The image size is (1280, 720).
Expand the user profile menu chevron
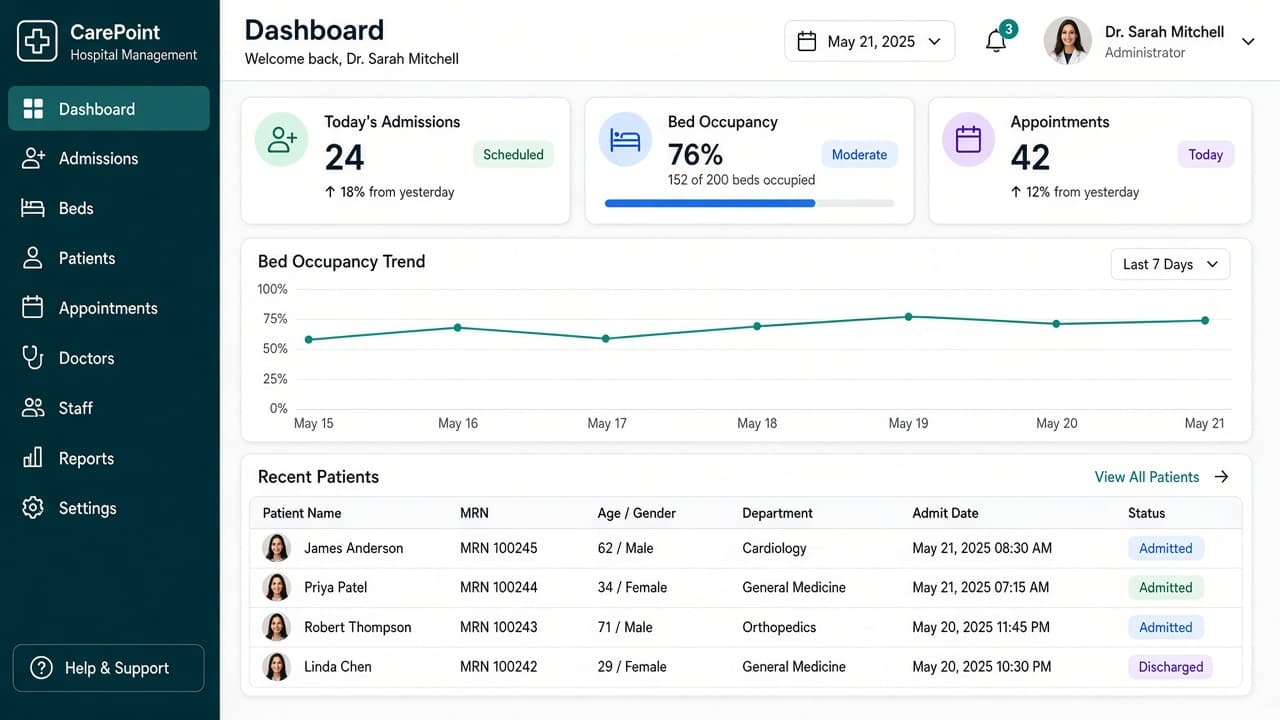pyautogui.click(x=1248, y=42)
